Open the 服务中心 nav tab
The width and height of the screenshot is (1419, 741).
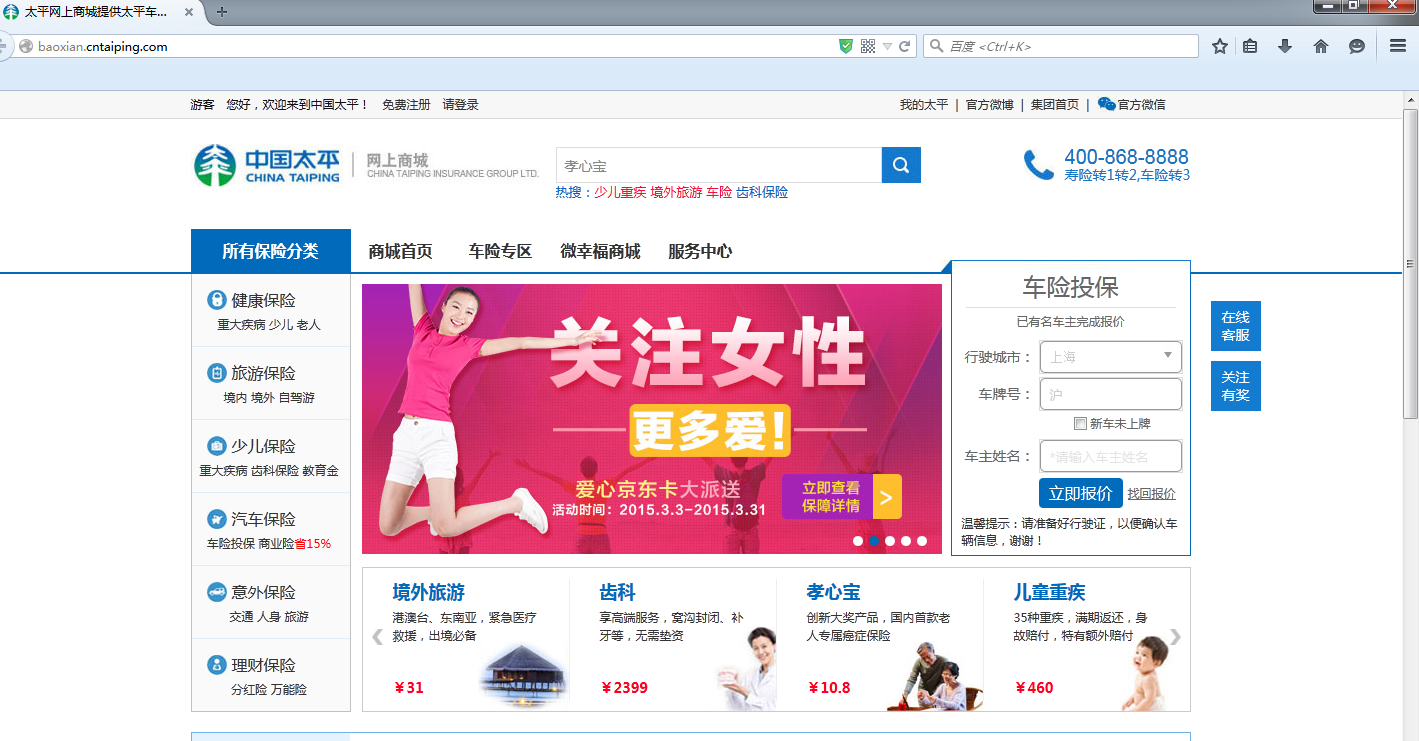pos(700,251)
